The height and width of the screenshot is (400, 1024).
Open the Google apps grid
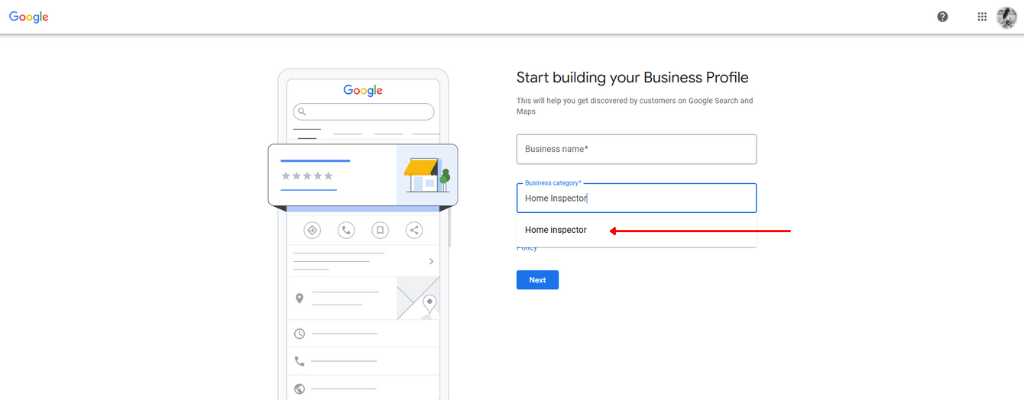click(982, 17)
